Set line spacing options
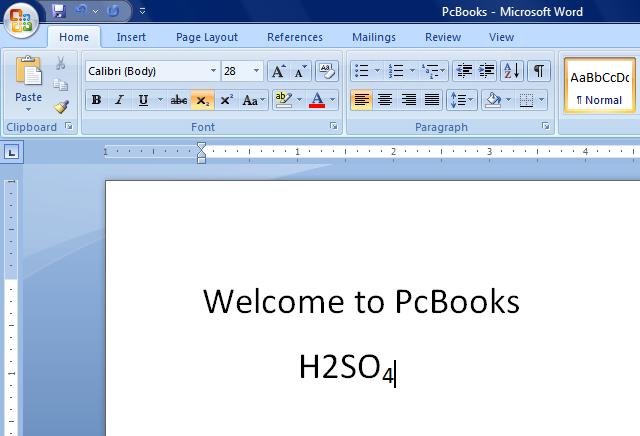Screen dimensions: 640x436 tap(462, 100)
